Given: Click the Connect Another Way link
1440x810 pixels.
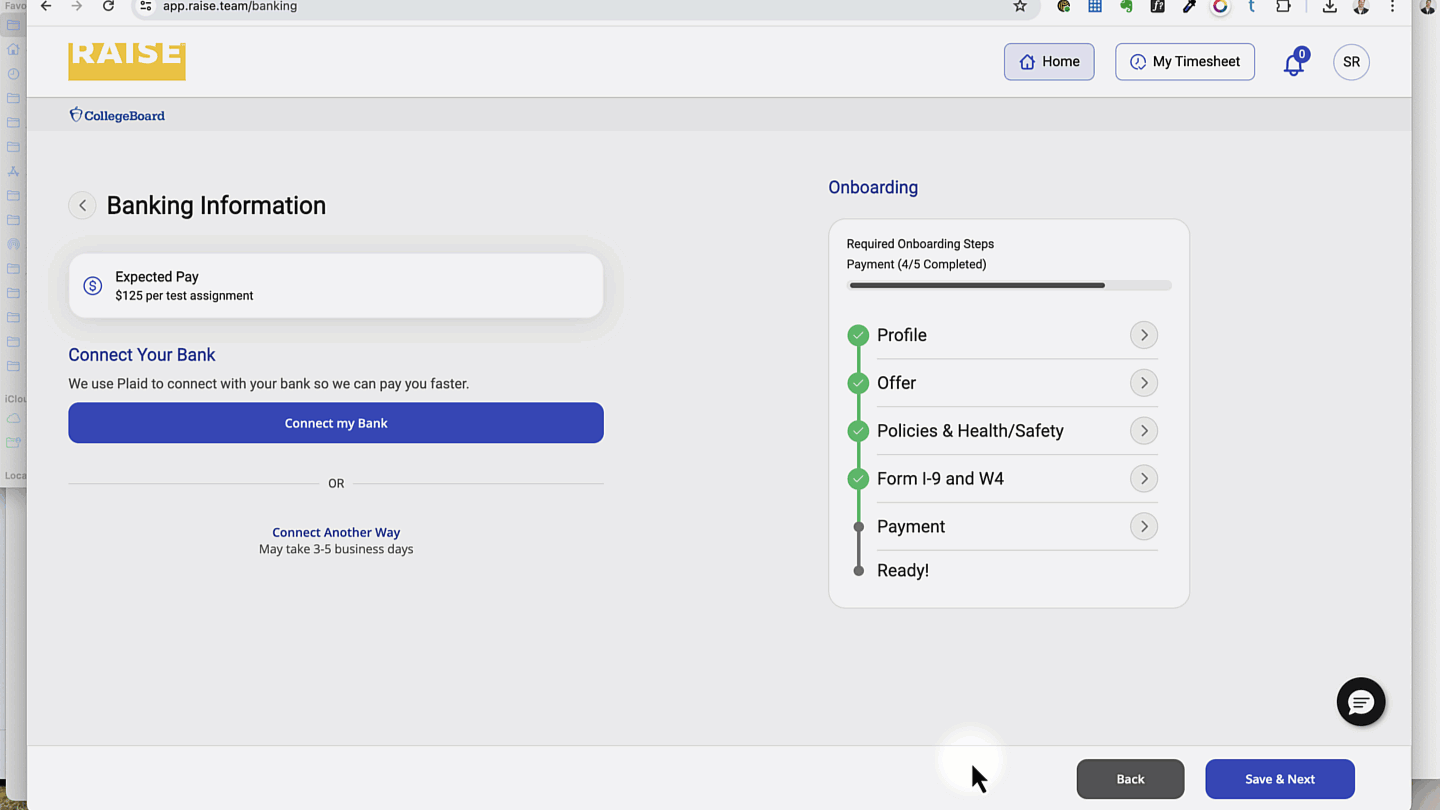Looking at the screenshot, I should (336, 533).
